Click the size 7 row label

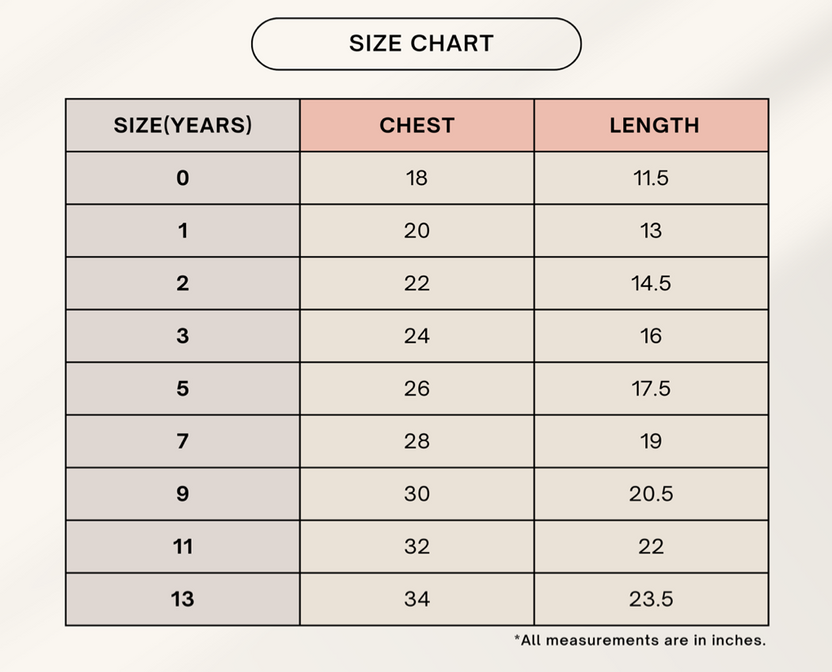[x=183, y=441]
